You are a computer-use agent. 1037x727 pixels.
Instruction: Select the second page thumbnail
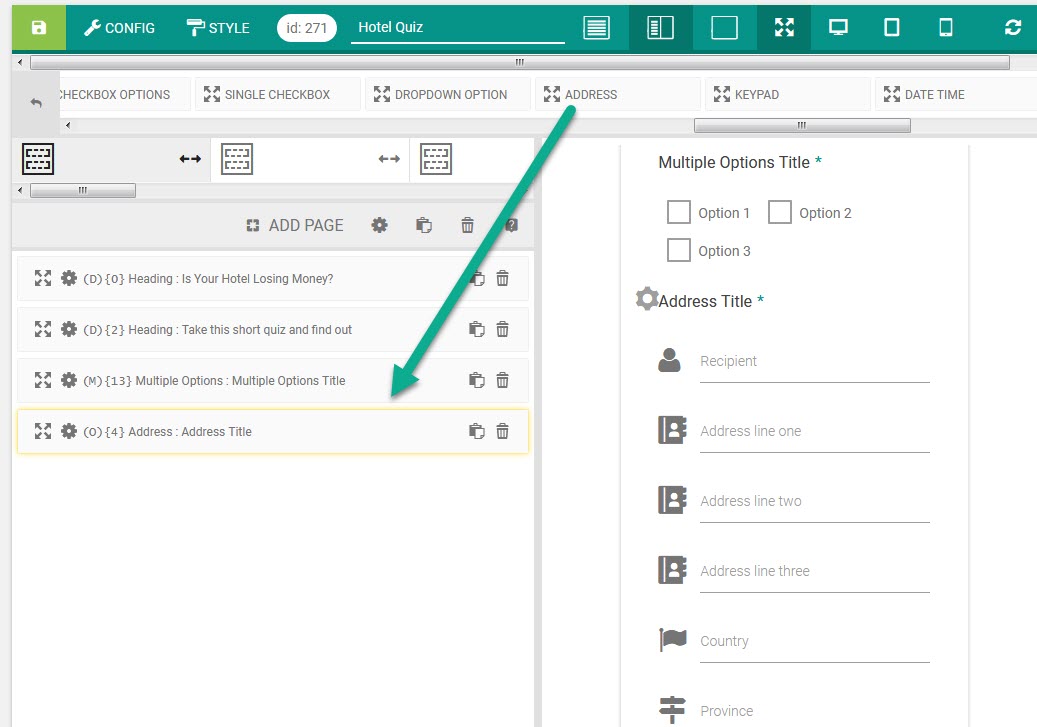point(237,159)
